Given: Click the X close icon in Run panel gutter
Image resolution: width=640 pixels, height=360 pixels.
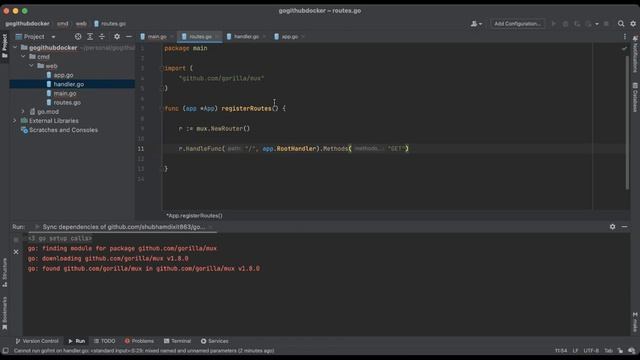Looking at the screenshot, I should click(16, 252).
